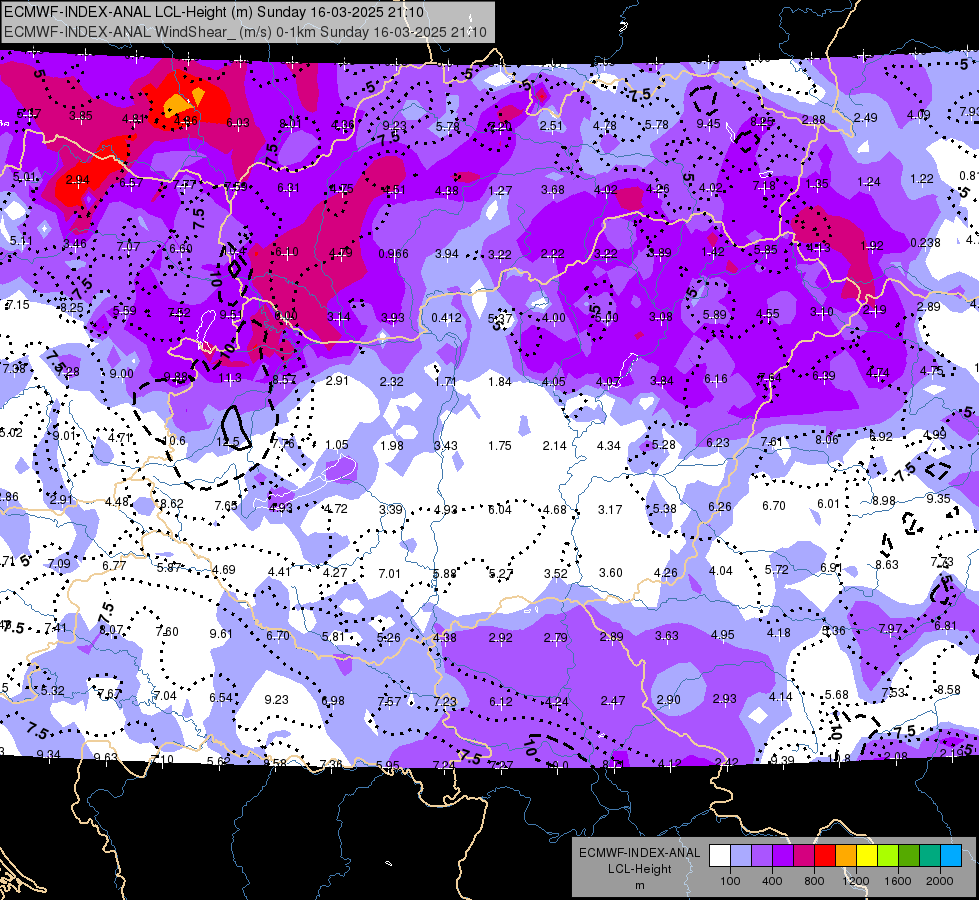Click the wind shear value 11.3

(x=230, y=378)
